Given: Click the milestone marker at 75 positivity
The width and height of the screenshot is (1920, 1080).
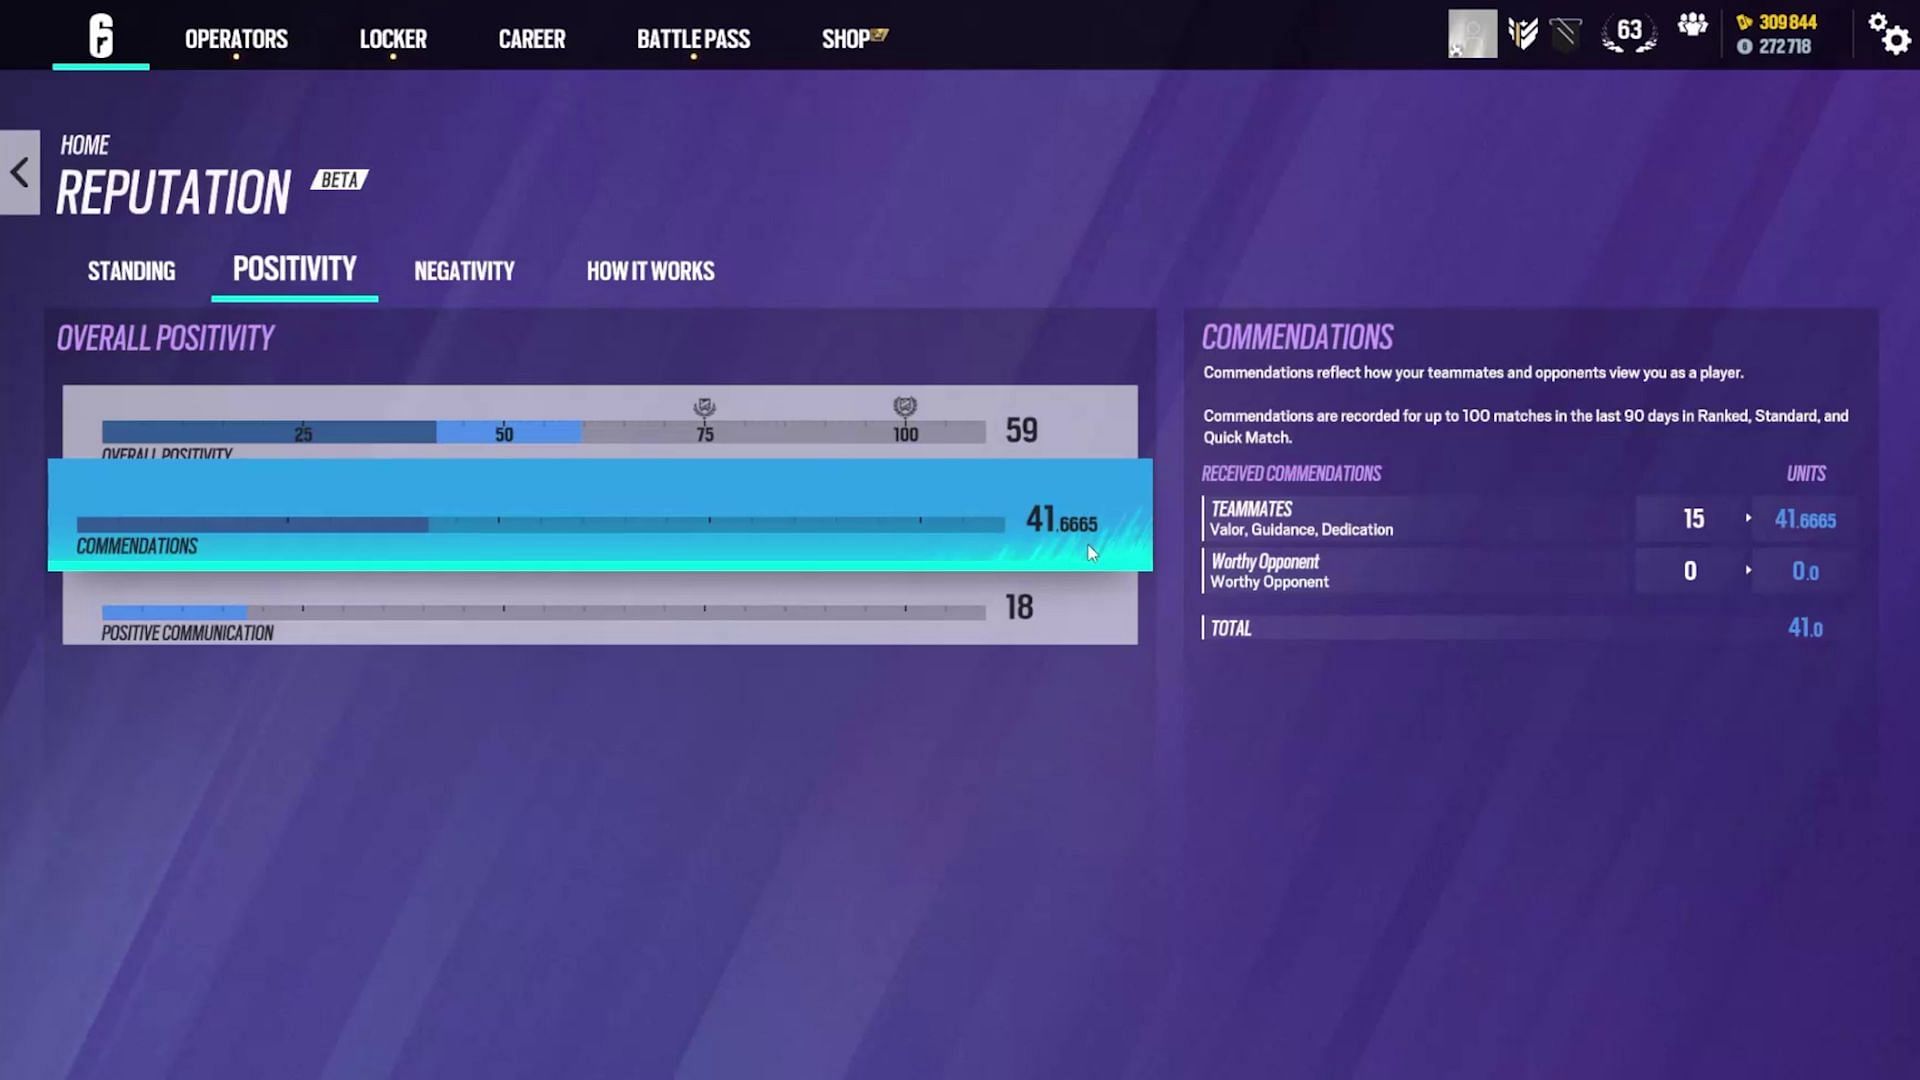Looking at the screenshot, I should point(703,406).
